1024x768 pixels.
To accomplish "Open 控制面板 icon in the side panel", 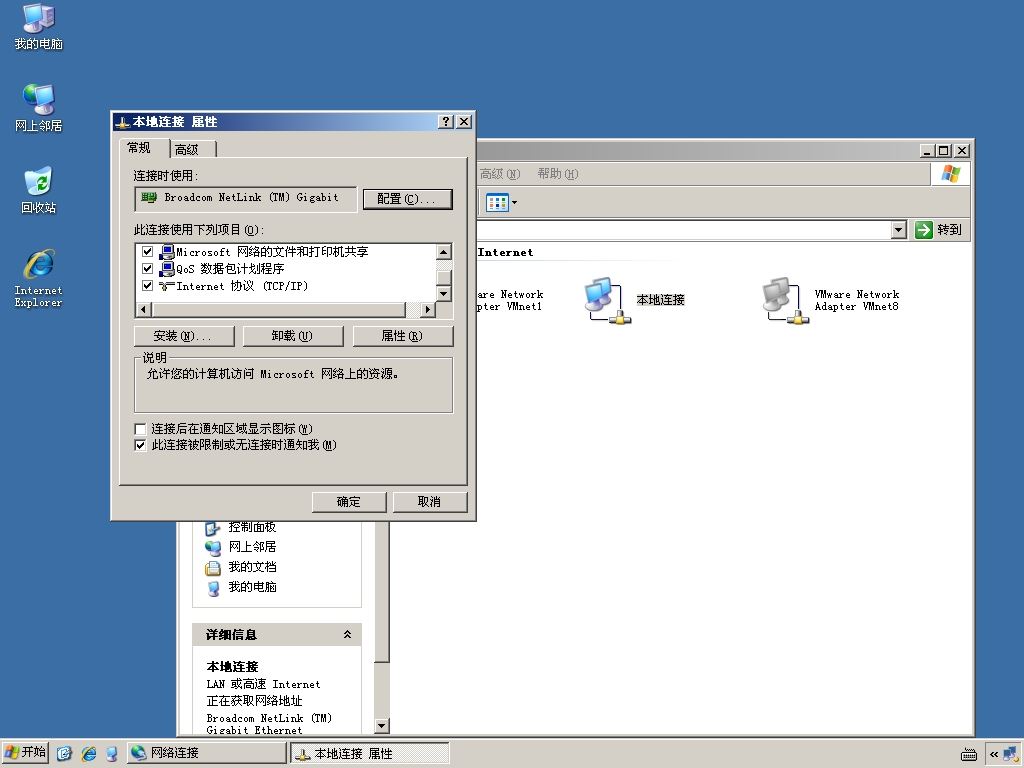I will (x=212, y=528).
